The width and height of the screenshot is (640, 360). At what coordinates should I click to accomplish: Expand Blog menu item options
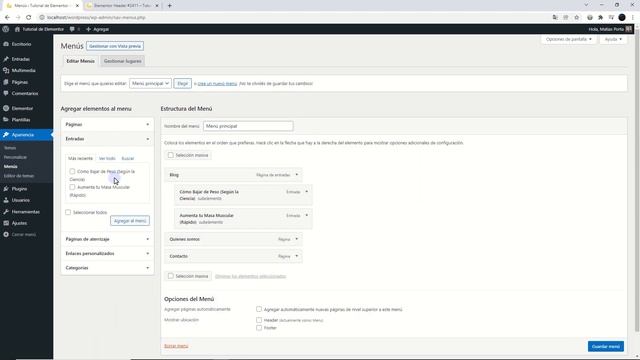(297, 175)
